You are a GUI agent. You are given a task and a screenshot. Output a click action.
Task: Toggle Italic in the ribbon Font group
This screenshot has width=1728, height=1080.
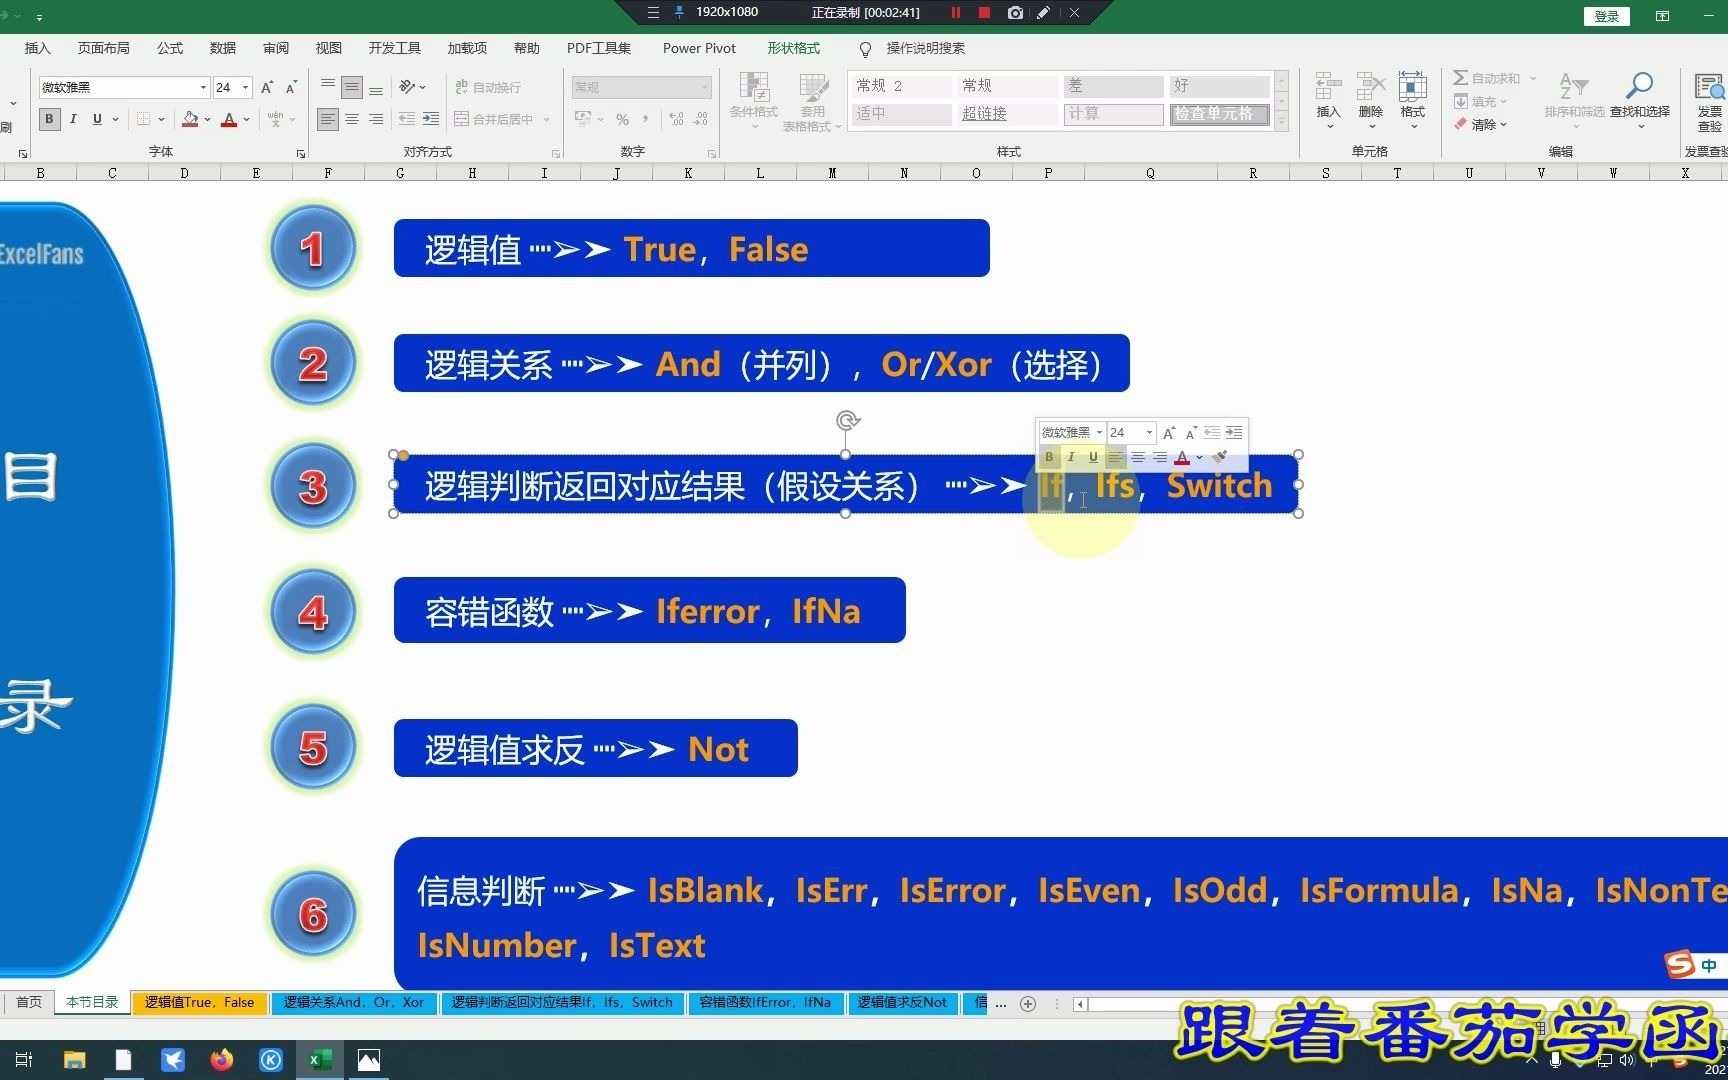pos(73,119)
